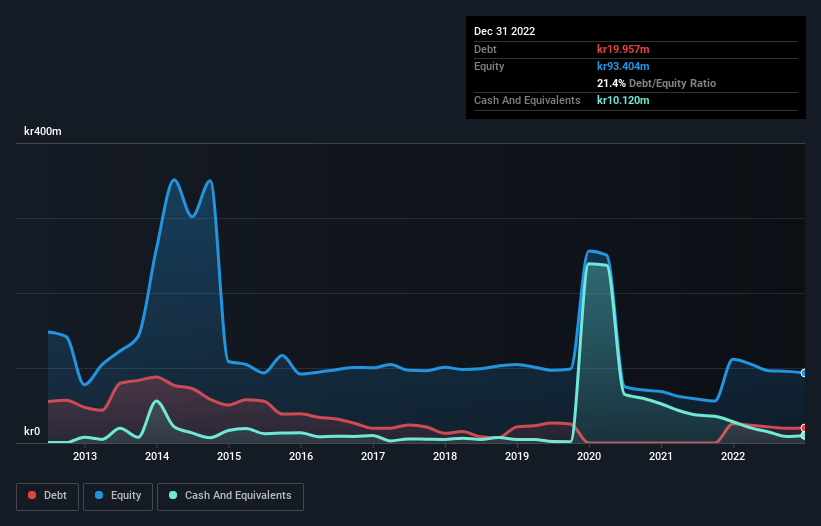The height and width of the screenshot is (526, 821).
Task: Click the kr10.120m cash value
Action: [623, 100]
